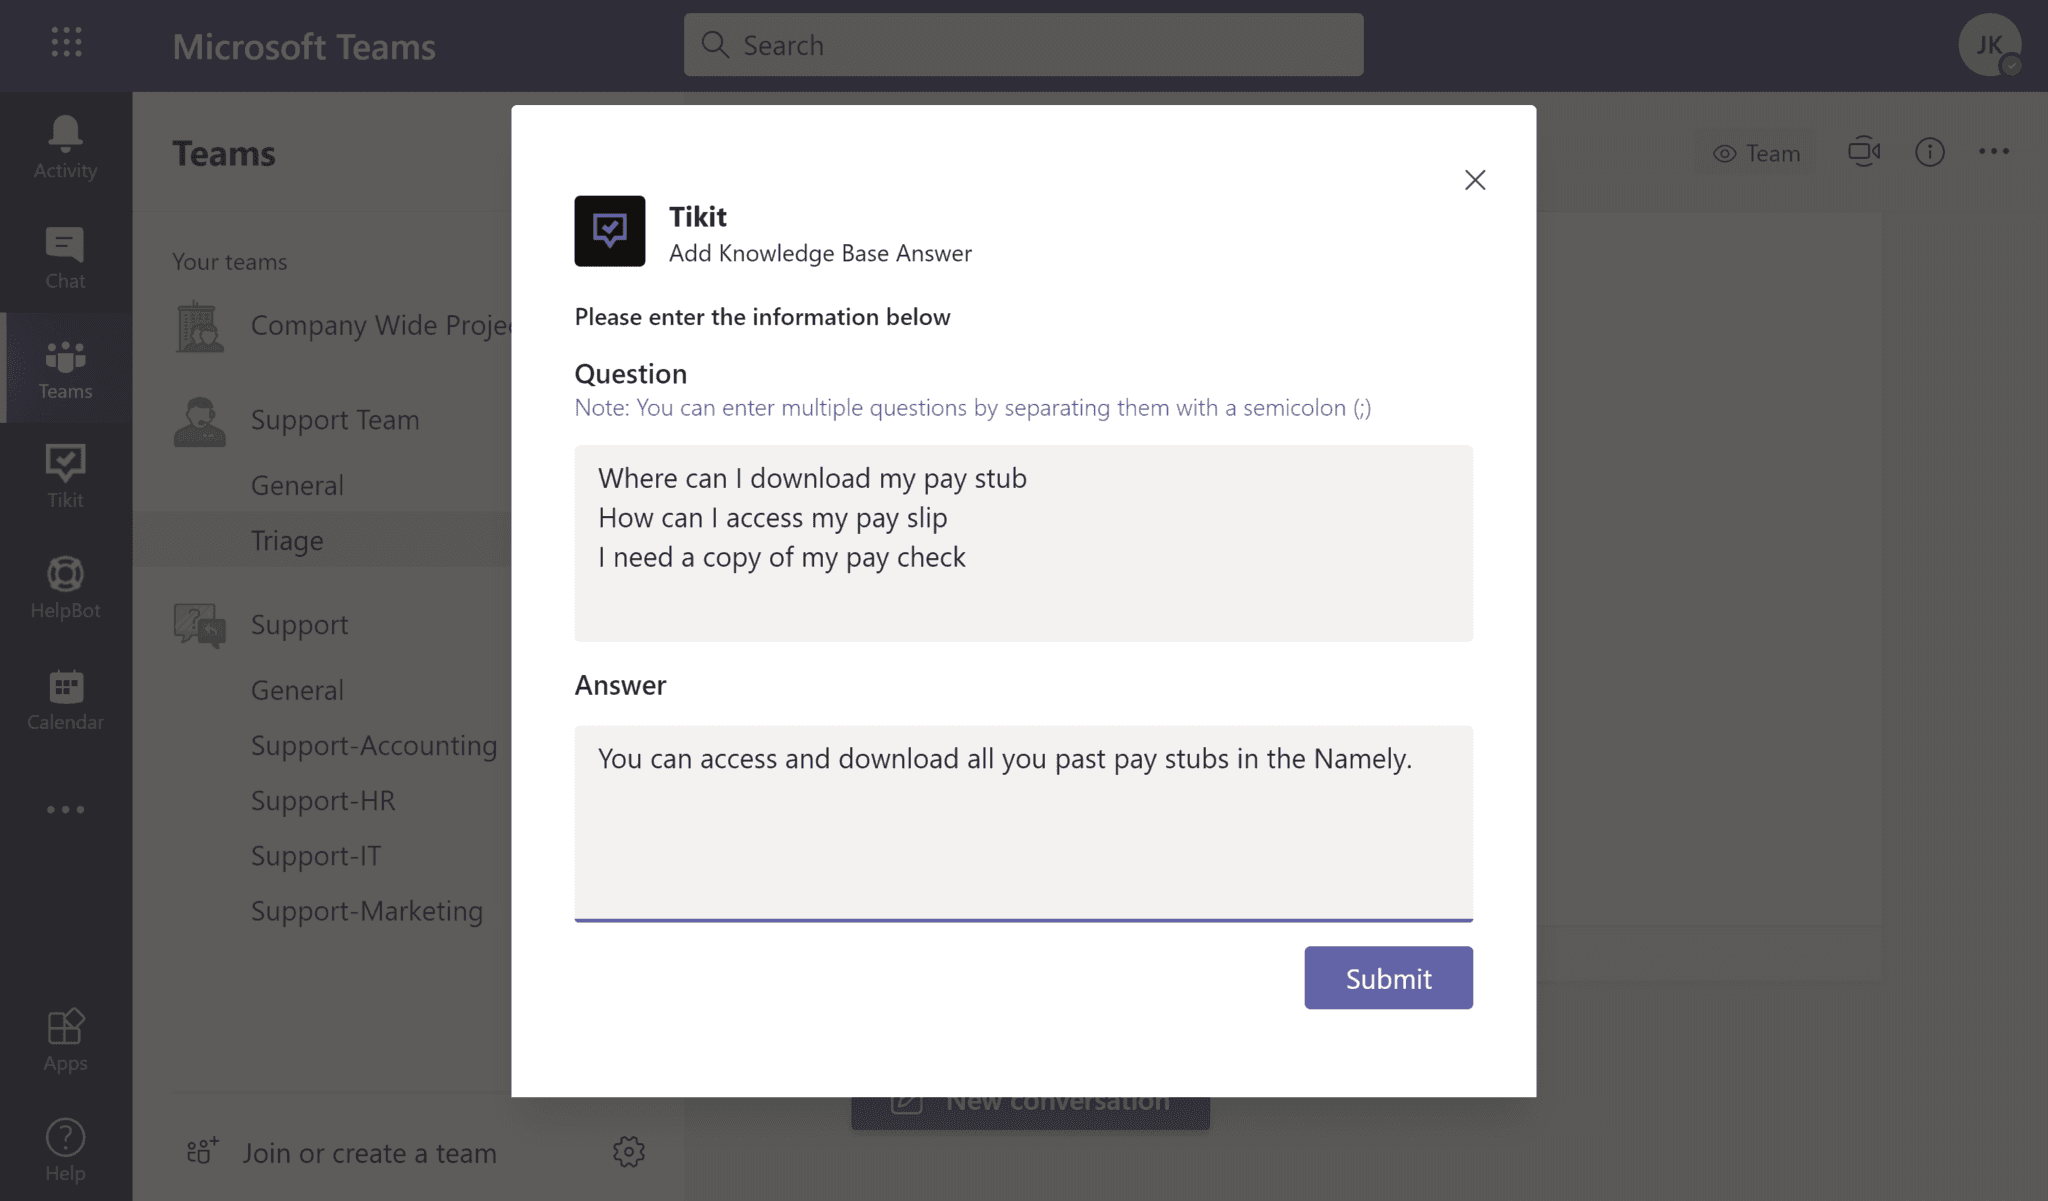Viewport: 2048px width, 1201px height.
Task: Open the Apps store
Action: point(66,1040)
